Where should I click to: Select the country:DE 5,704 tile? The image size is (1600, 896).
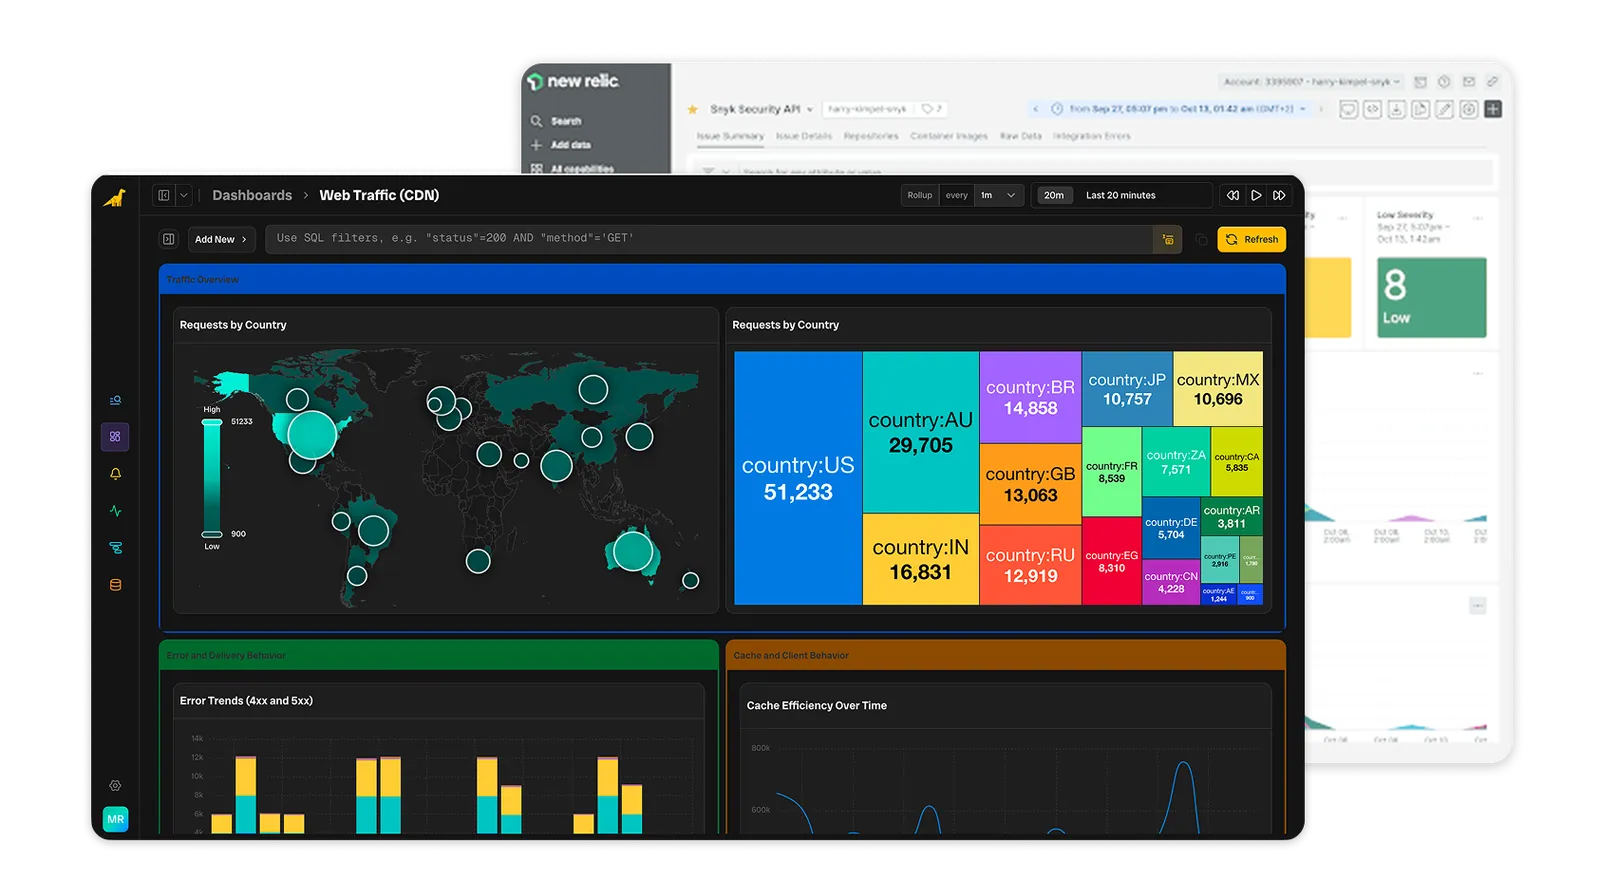pyautogui.click(x=1171, y=528)
